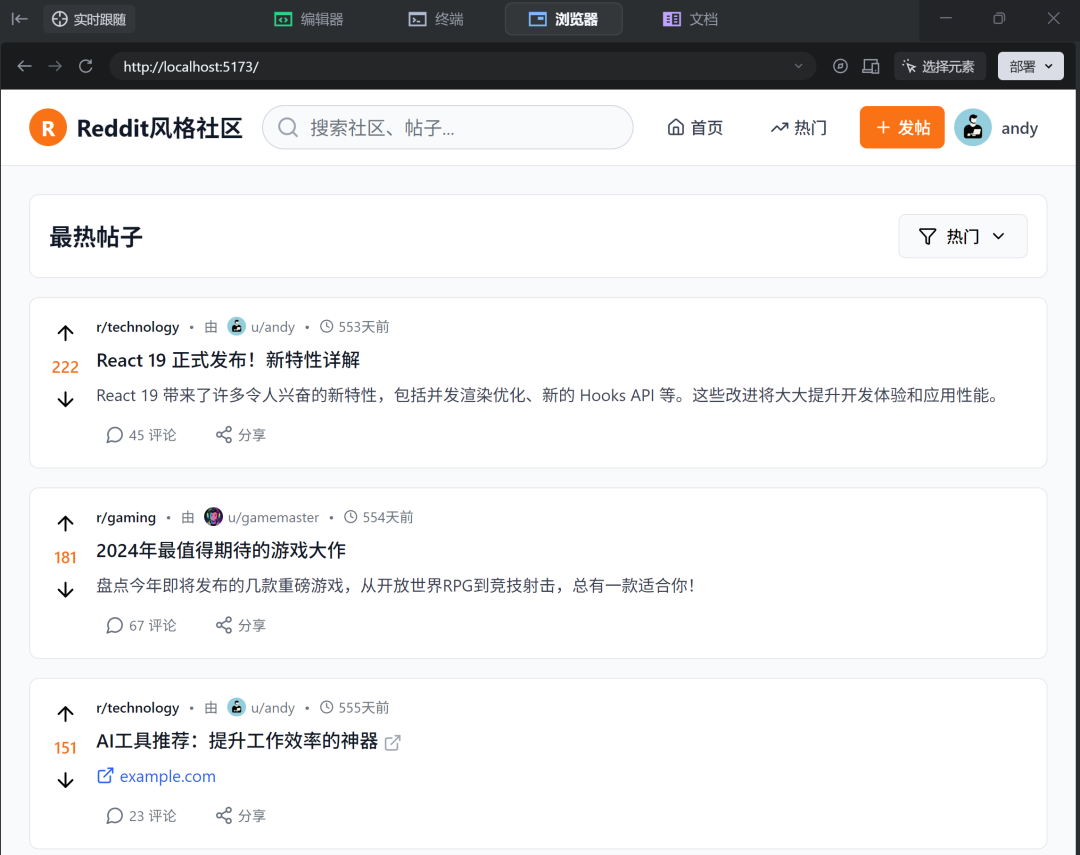Open andy's profile avatar in header

pos(973,127)
